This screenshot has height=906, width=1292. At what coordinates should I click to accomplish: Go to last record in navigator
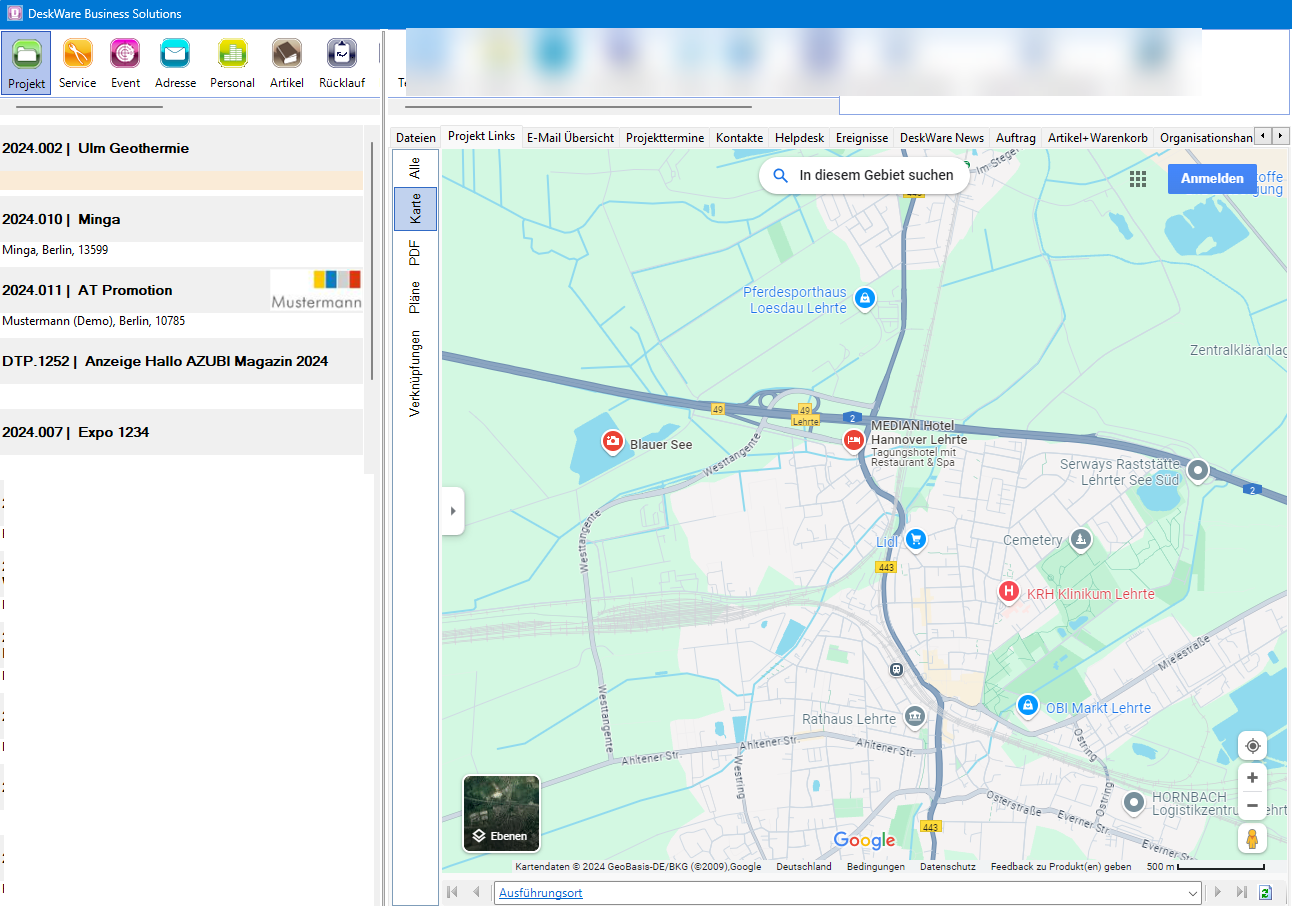[x=1242, y=892]
